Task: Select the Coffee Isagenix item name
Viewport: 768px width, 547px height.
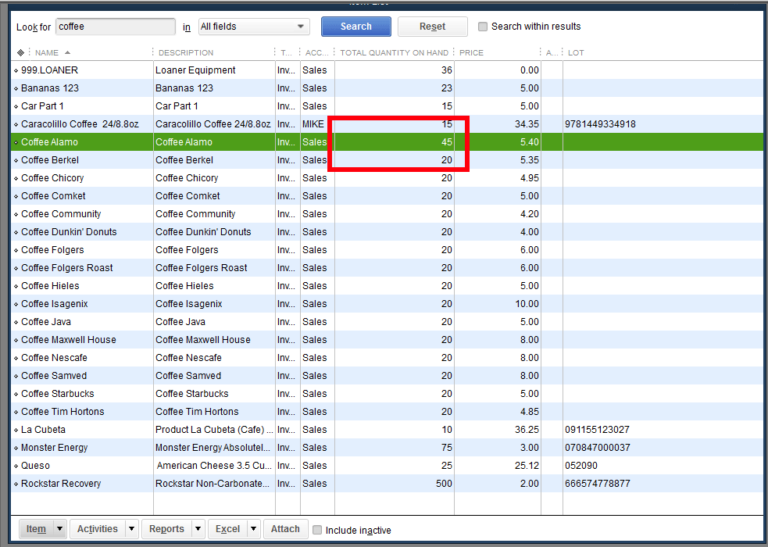Action: [x=54, y=304]
